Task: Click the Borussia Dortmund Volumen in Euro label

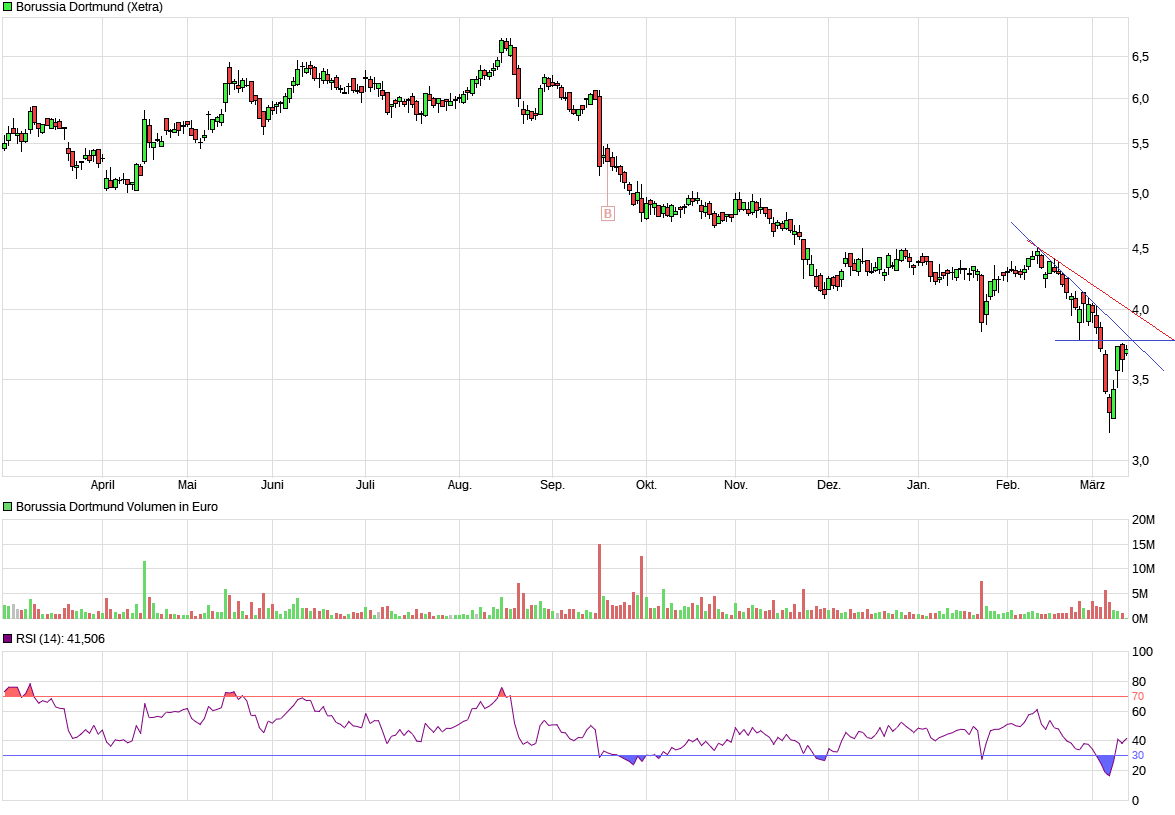Action: click(116, 507)
